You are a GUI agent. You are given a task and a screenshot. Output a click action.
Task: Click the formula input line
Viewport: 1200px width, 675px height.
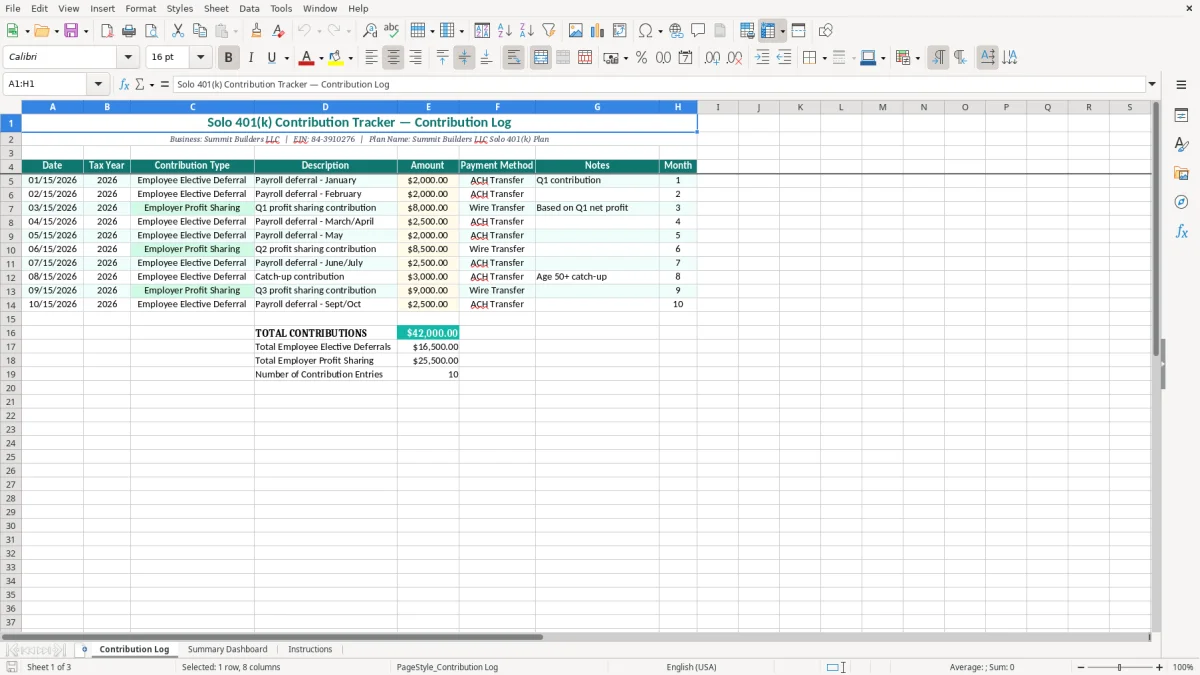coord(659,85)
